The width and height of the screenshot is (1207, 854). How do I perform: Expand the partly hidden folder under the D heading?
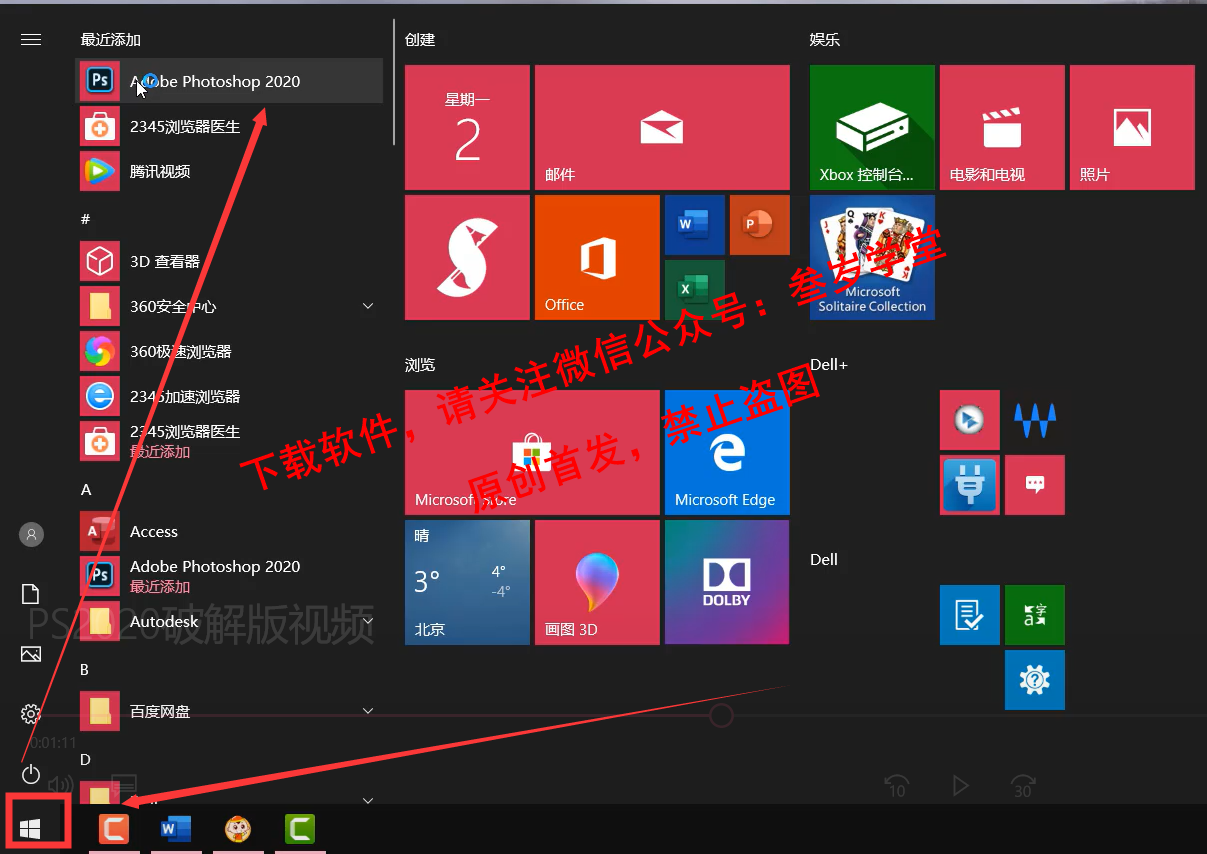click(368, 800)
